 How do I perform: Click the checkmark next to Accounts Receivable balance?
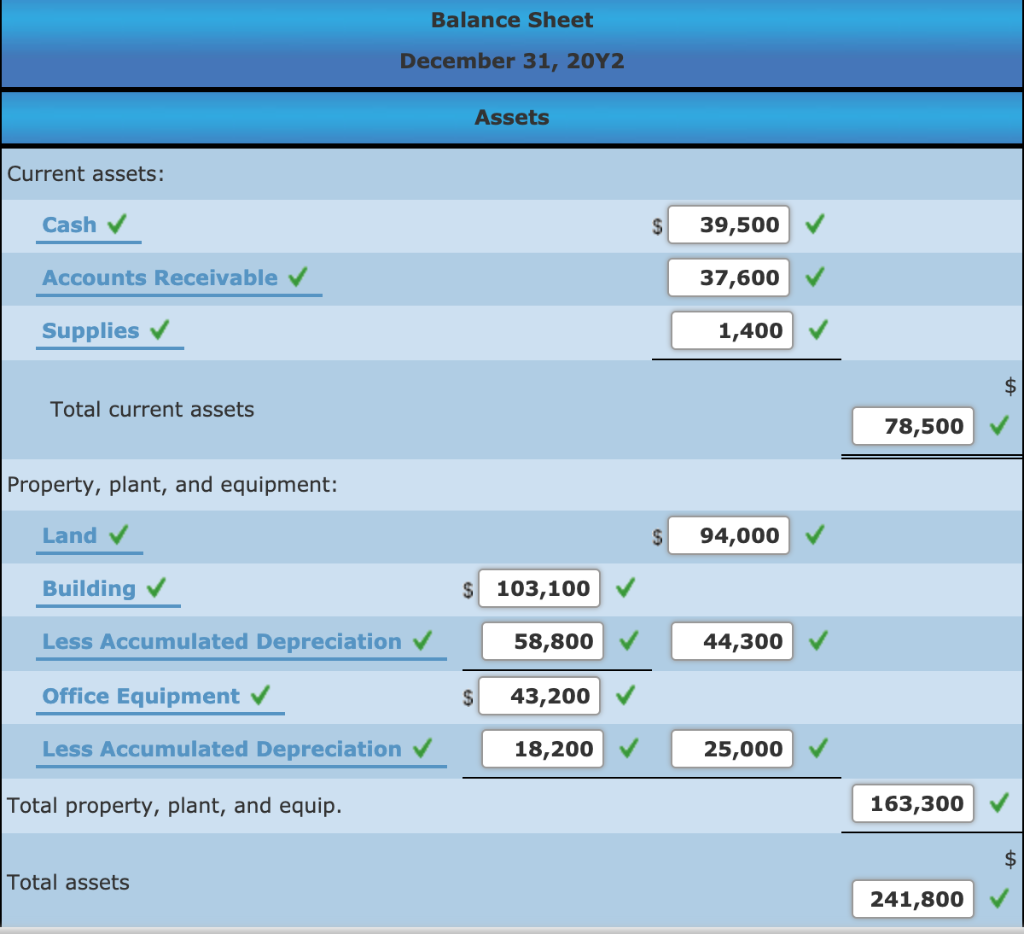[x=814, y=277]
